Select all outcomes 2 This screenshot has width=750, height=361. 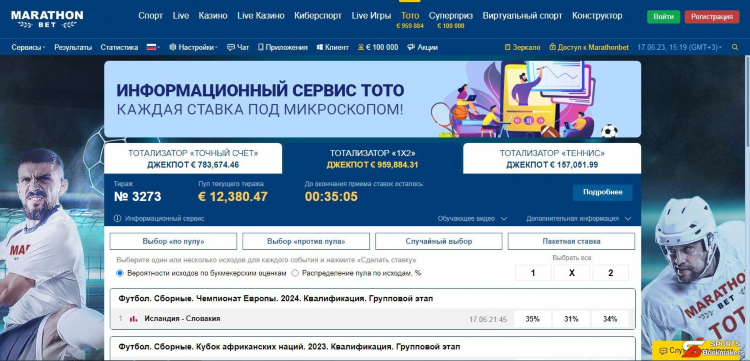click(610, 273)
